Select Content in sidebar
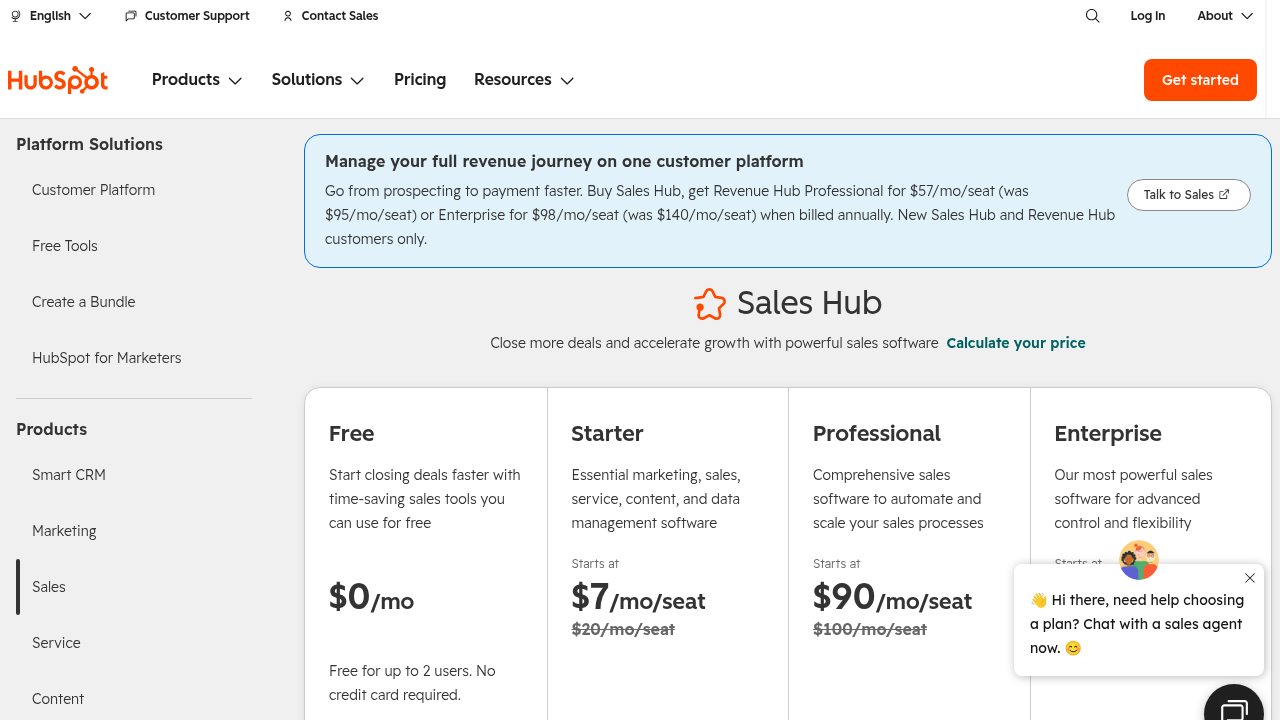Image resolution: width=1280 pixels, height=720 pixels. tap(58, 699)
